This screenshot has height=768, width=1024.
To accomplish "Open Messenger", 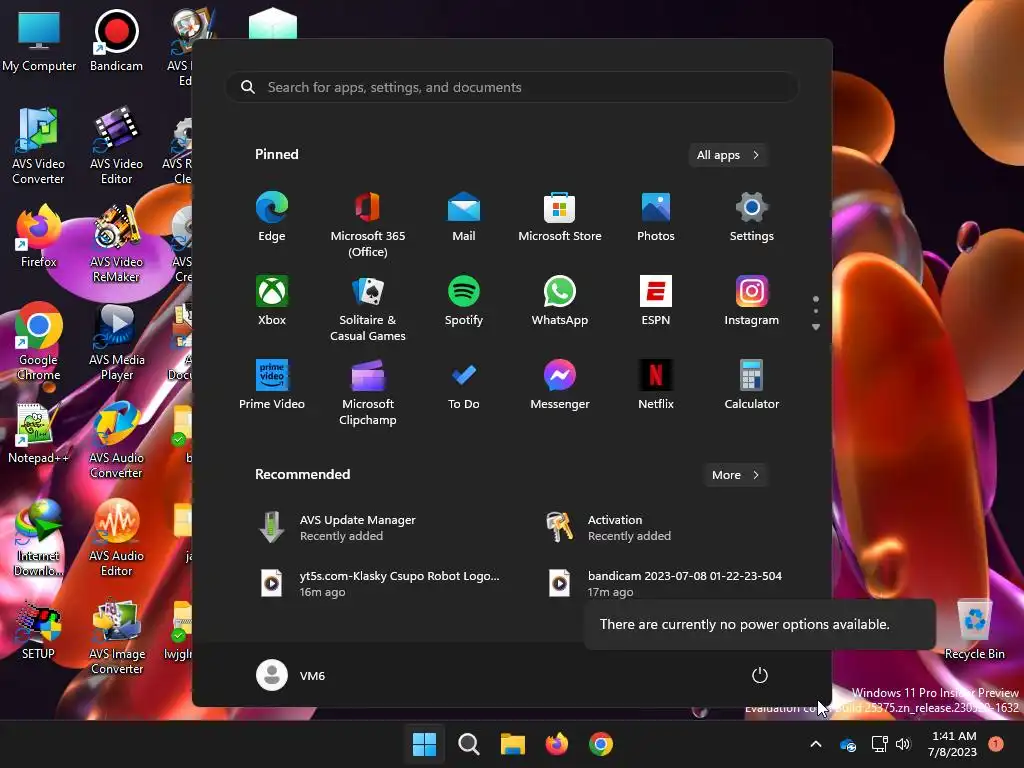I will coord(560,385).
